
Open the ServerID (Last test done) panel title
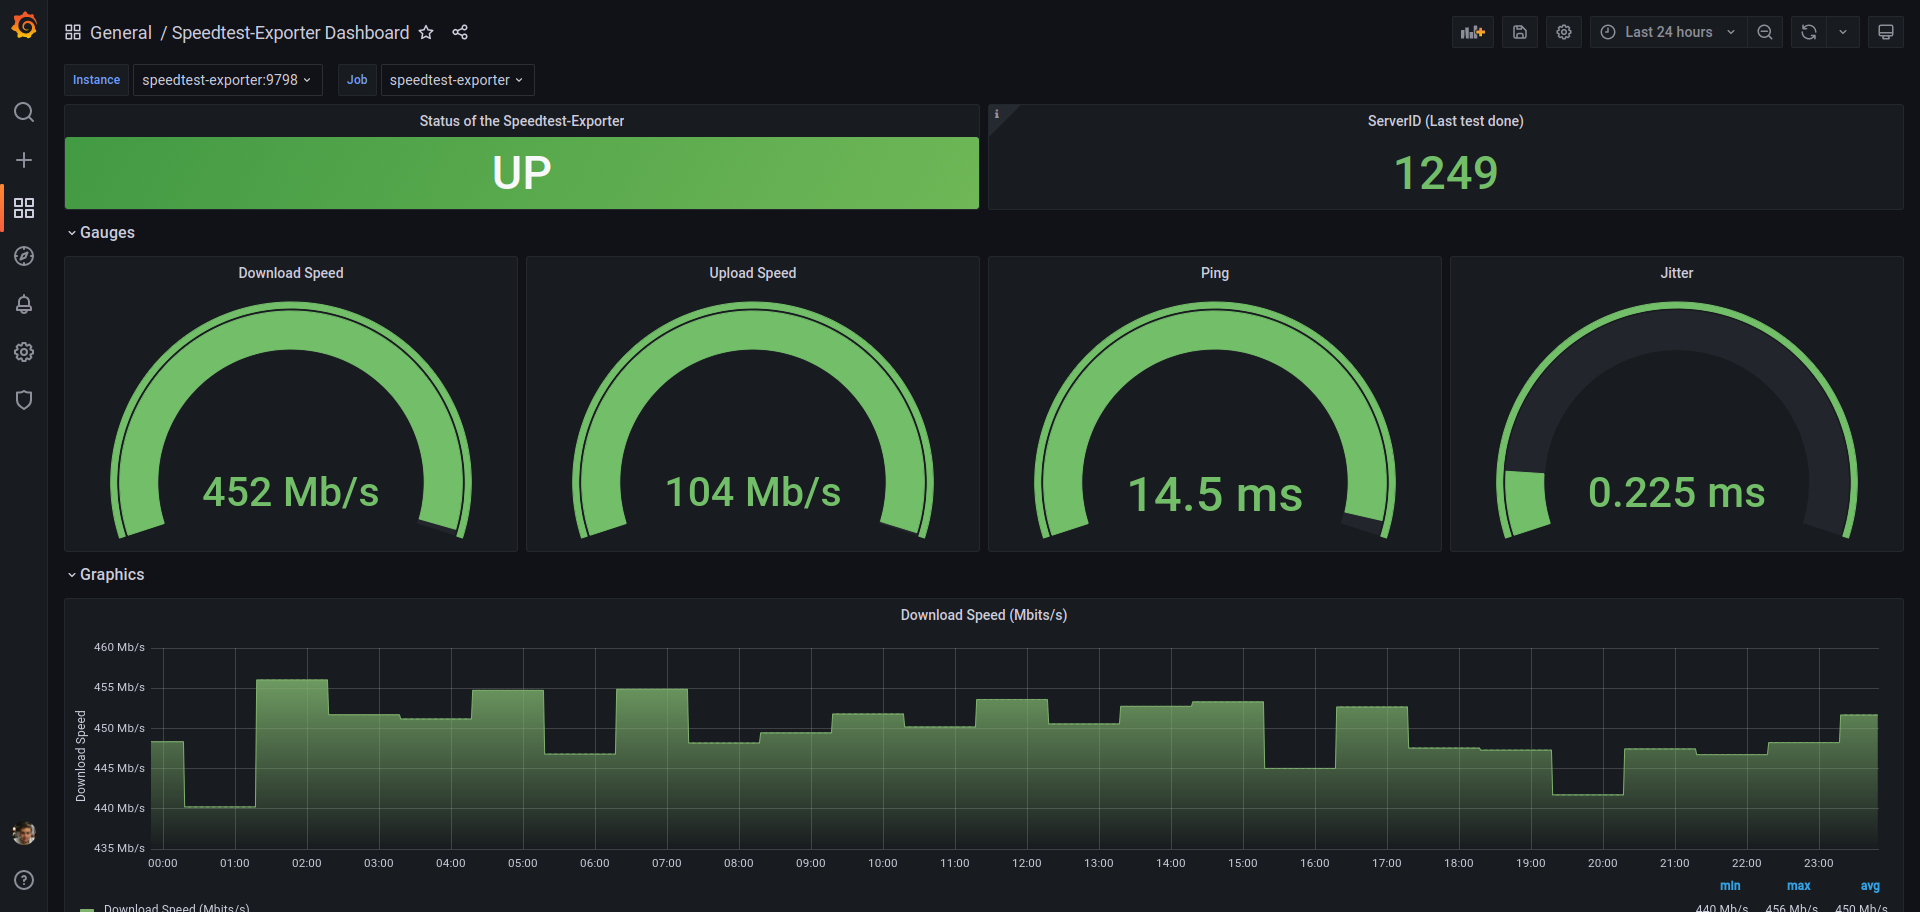pyautogui.click(x=1446, y=121)
